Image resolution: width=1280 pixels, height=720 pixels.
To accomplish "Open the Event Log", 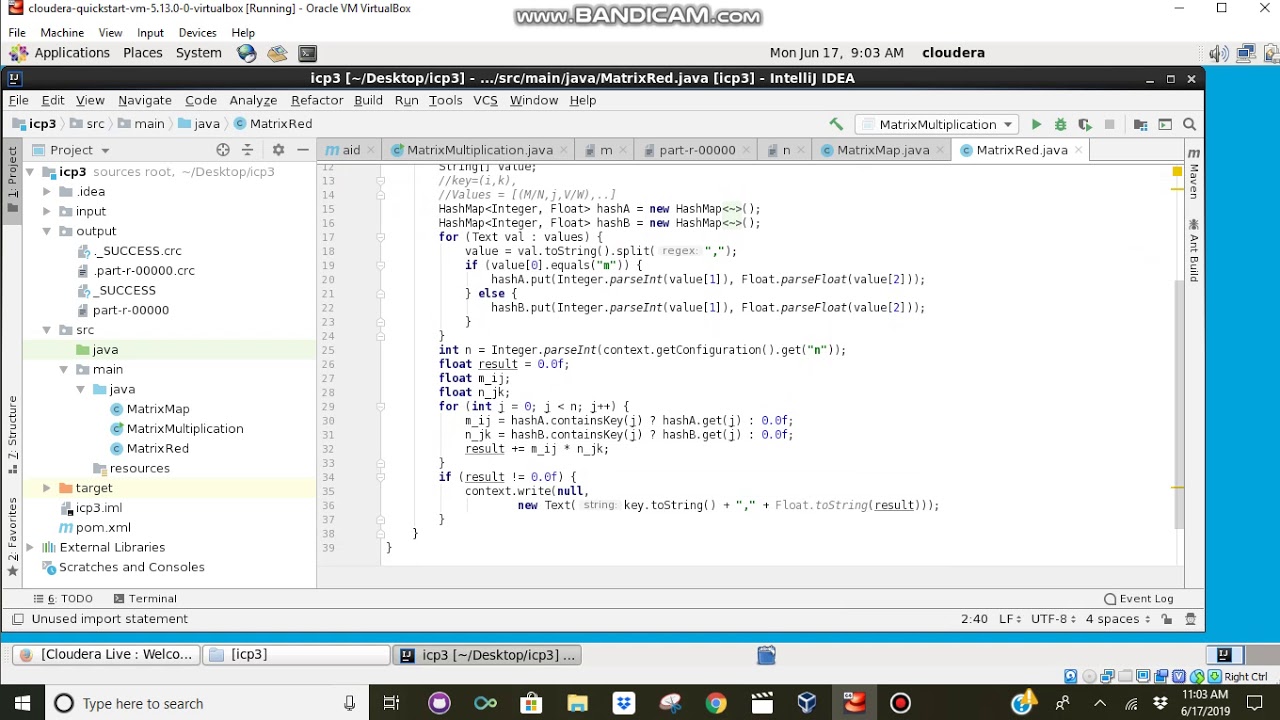I will pos(1139,599).
